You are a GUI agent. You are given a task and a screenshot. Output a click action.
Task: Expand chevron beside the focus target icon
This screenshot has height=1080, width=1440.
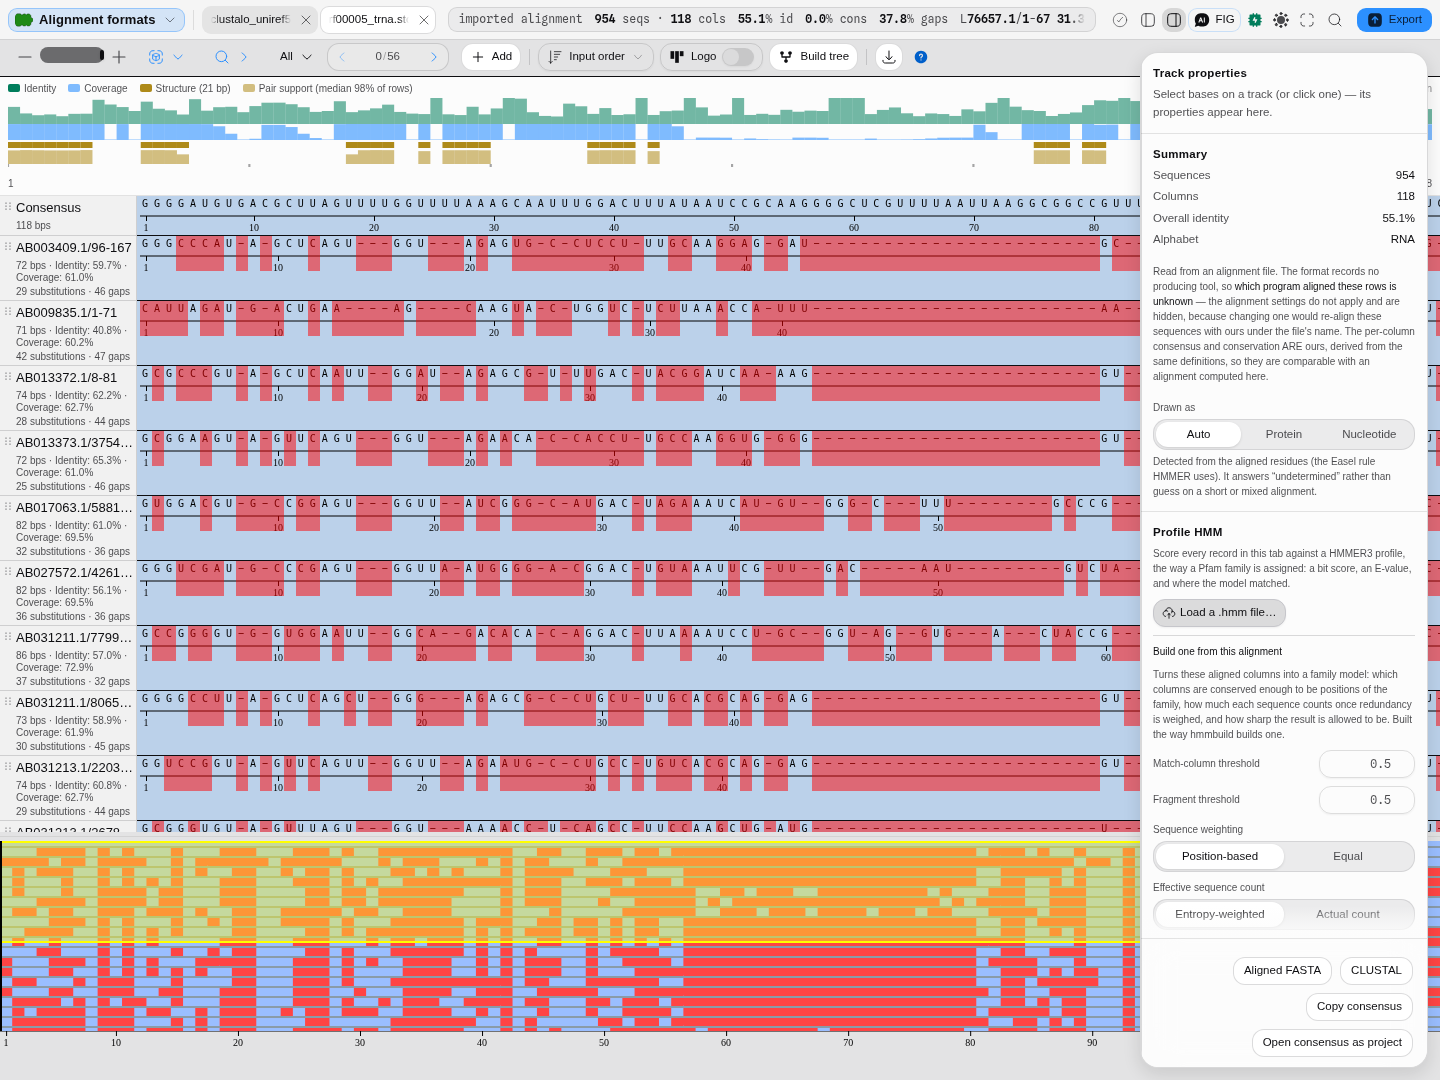(x=178, y=57)
